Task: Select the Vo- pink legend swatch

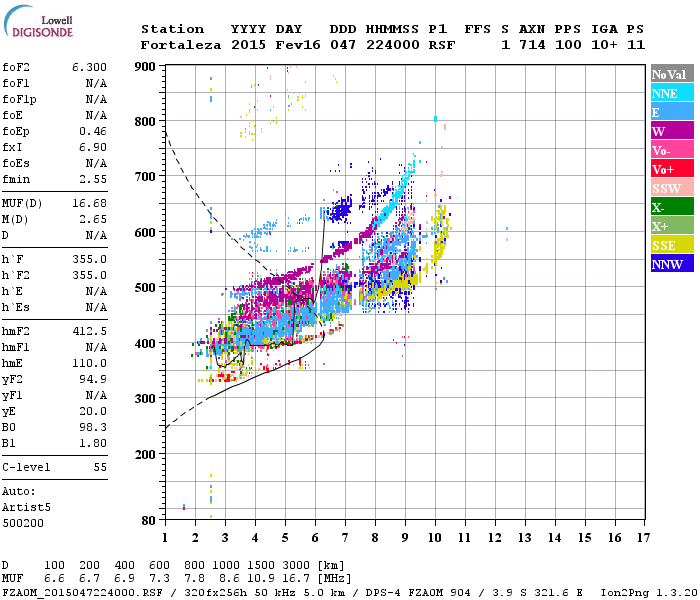Action: [672, 150]
